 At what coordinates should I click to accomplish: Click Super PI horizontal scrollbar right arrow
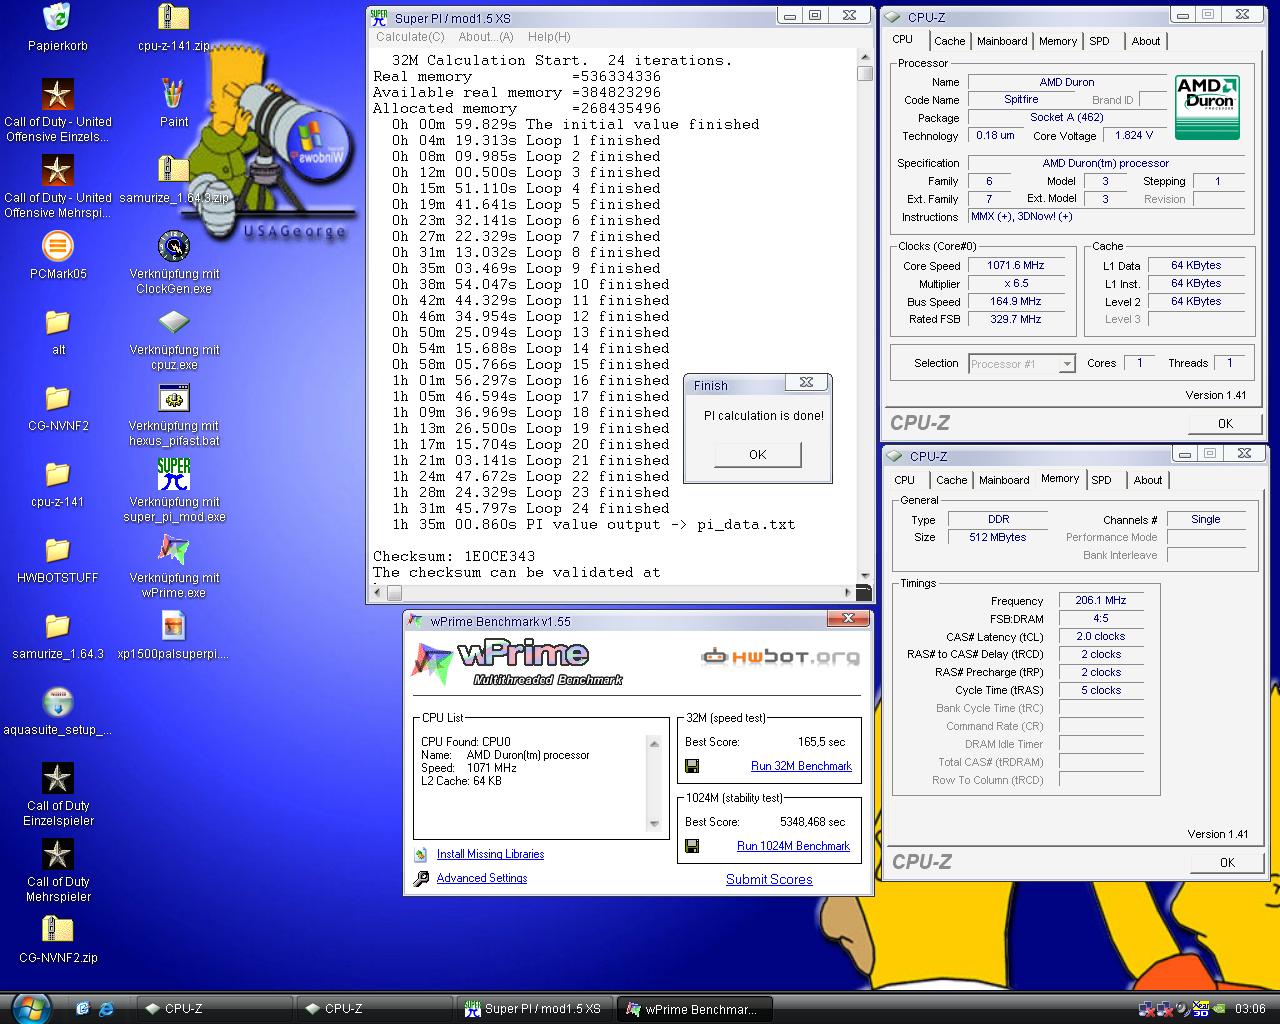click(849, 592)
